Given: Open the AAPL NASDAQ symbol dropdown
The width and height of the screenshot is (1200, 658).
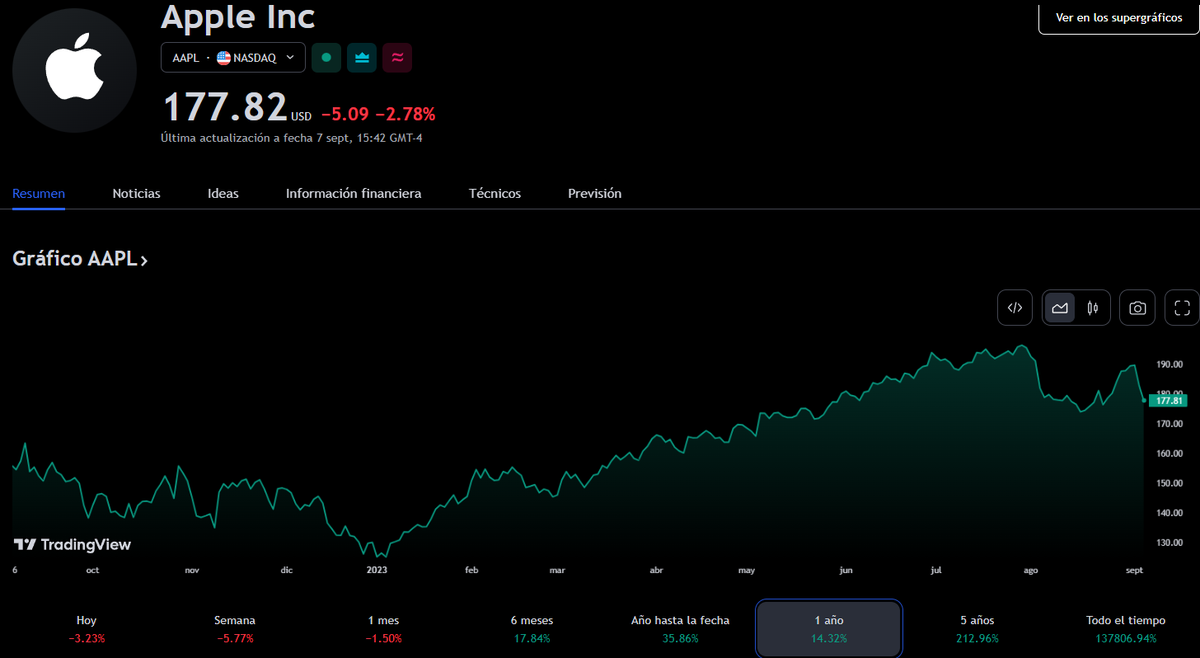Looking at the screenshot, I should 233,58.
